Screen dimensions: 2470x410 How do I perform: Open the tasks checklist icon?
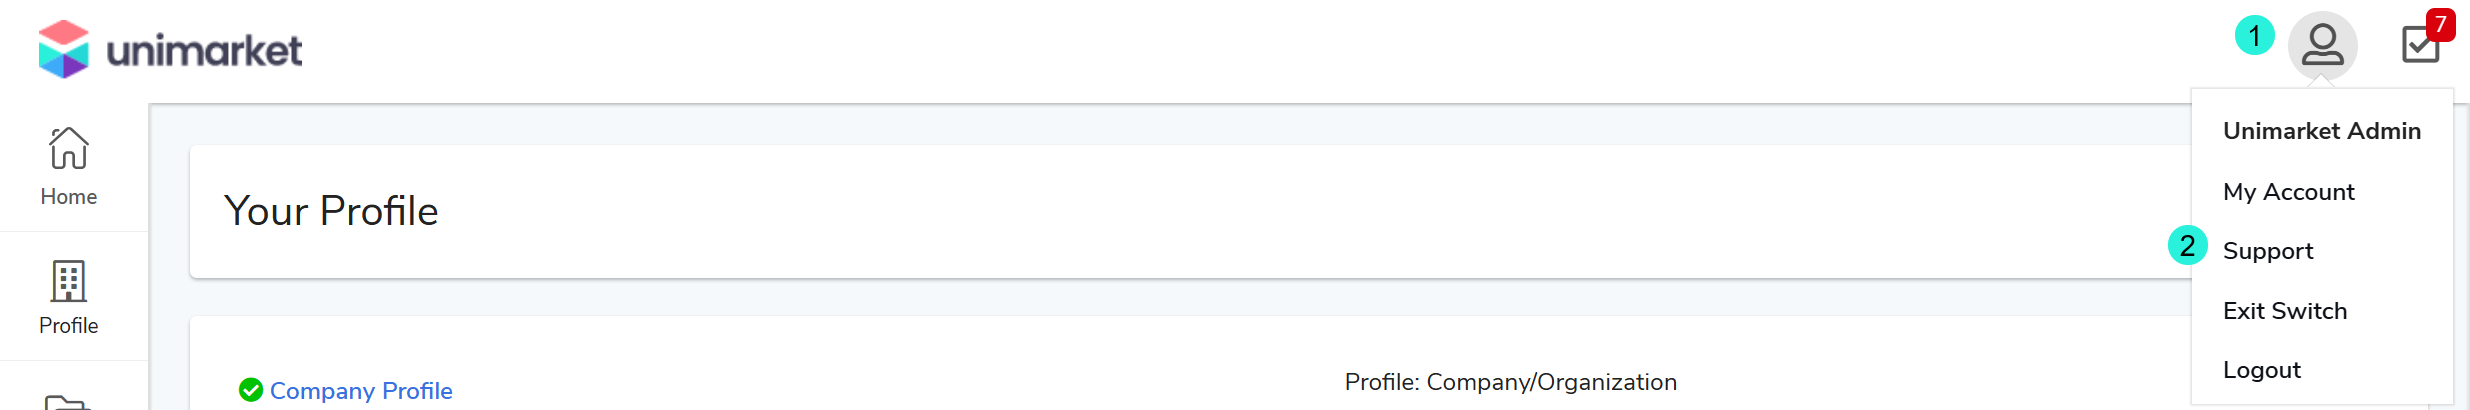pyautogui.click(x=2420, y=46)
